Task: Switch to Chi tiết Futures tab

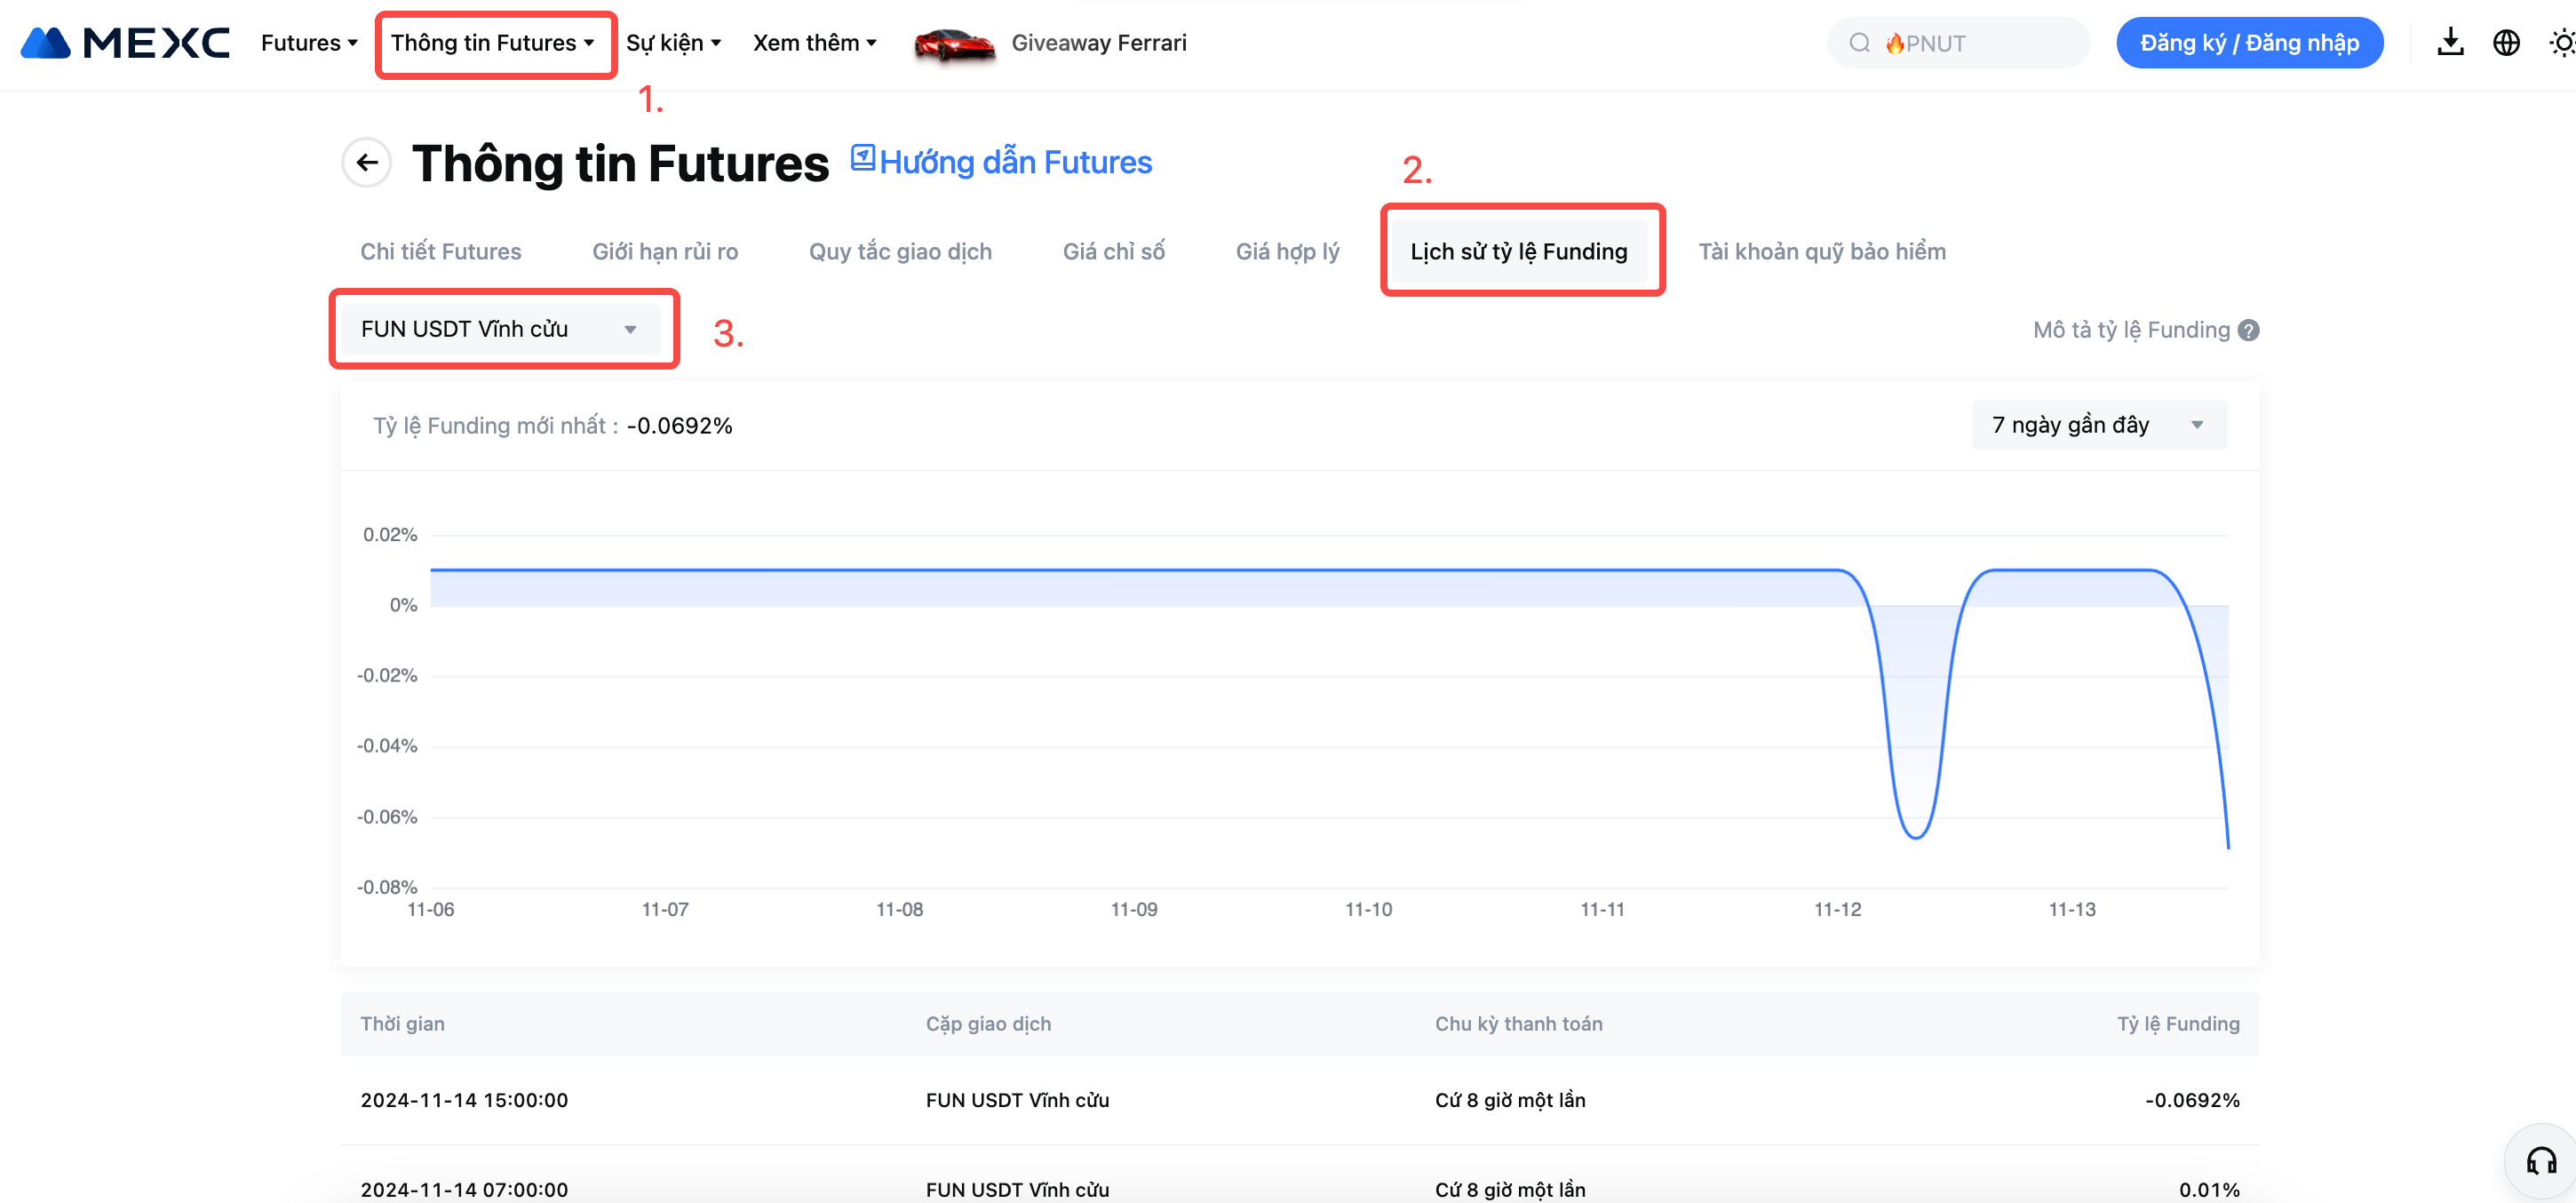Action: [440, 251]
